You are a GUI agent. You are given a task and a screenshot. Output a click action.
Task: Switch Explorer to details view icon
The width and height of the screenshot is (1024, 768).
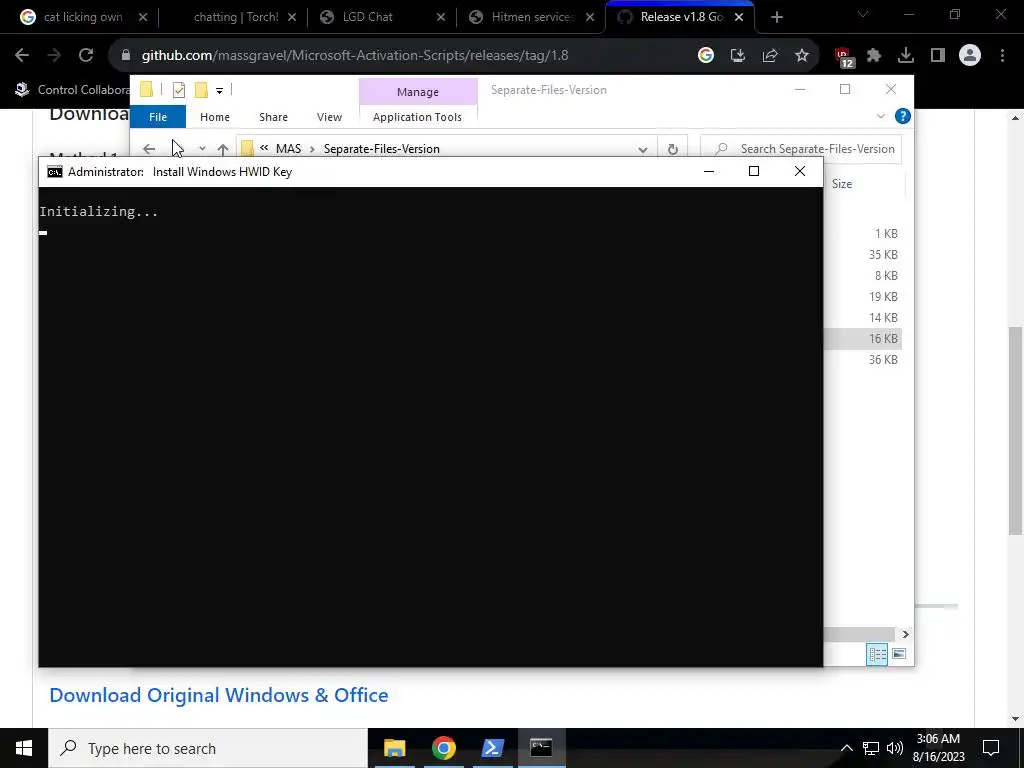tap(877, 654)
